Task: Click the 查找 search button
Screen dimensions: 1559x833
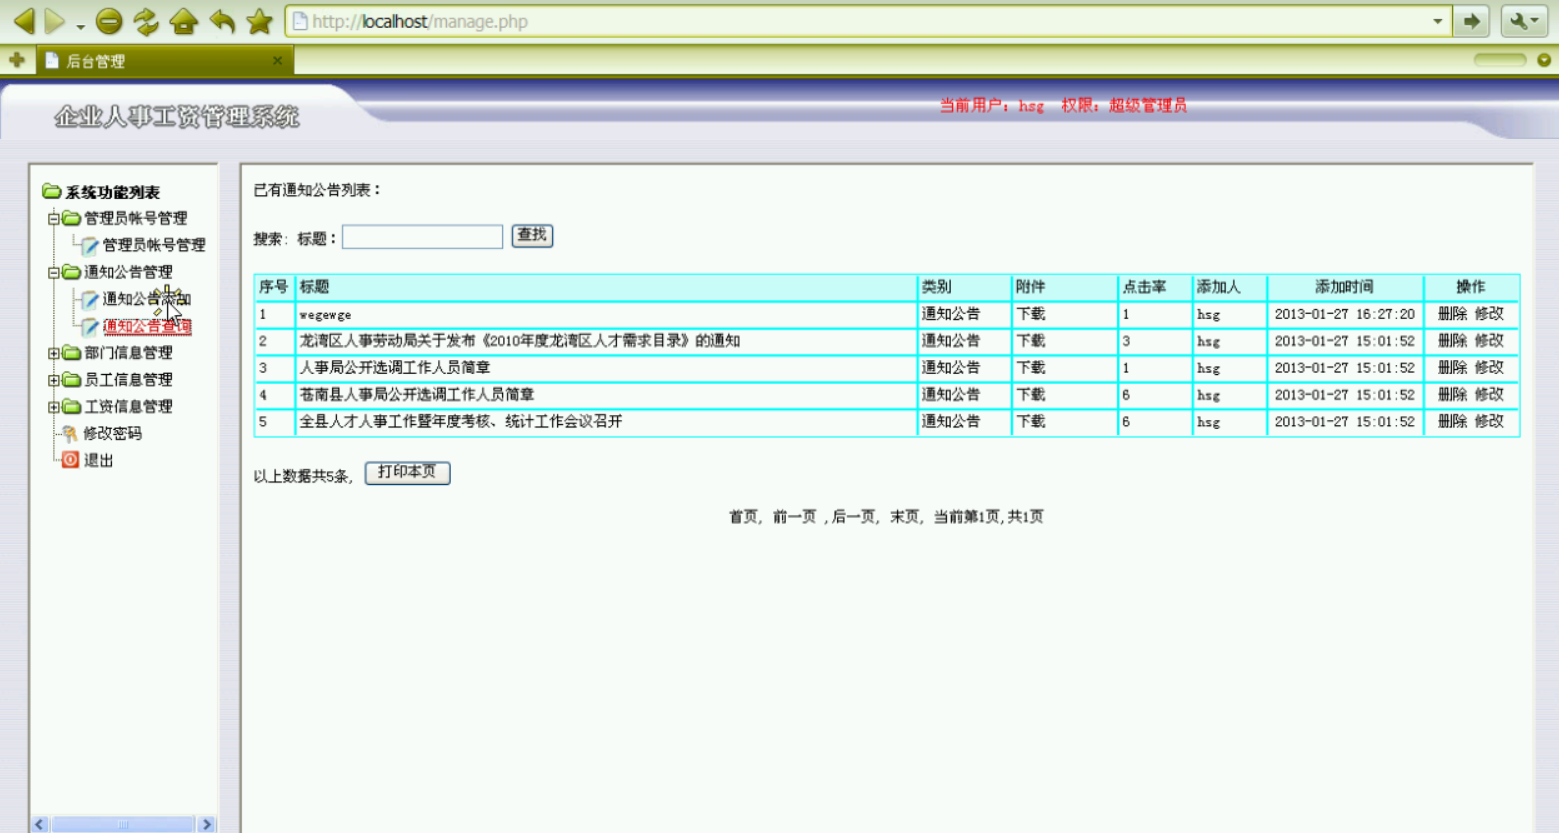Action: tap(532, 236)
